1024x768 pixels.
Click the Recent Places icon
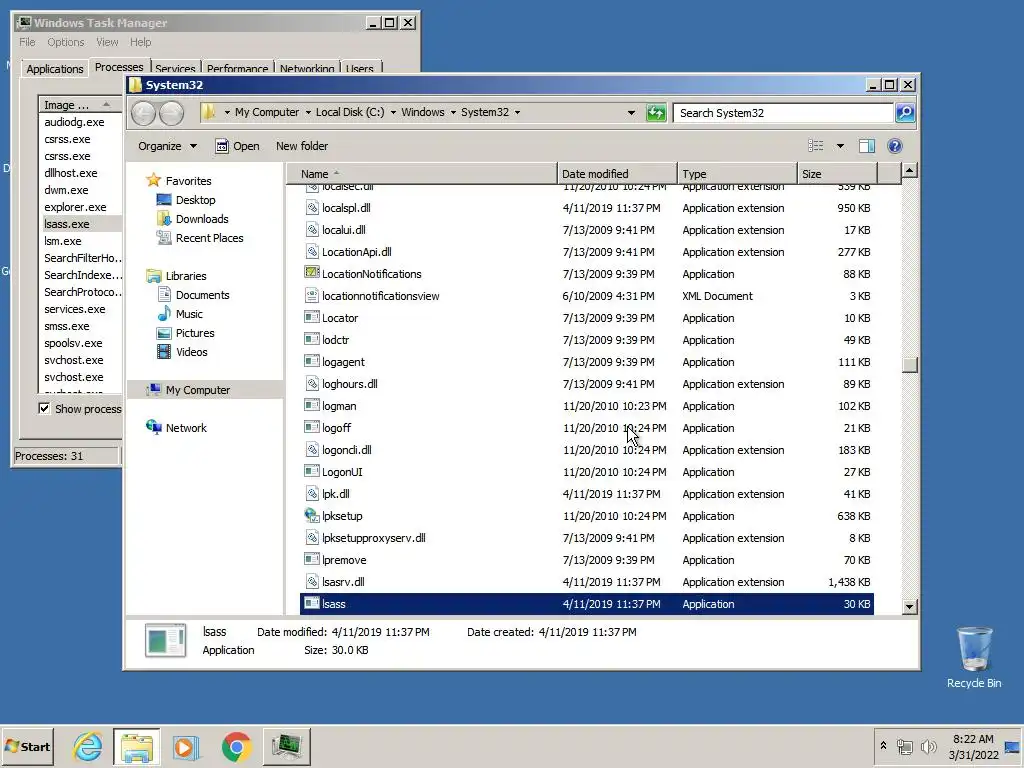[x=164, y=238]
